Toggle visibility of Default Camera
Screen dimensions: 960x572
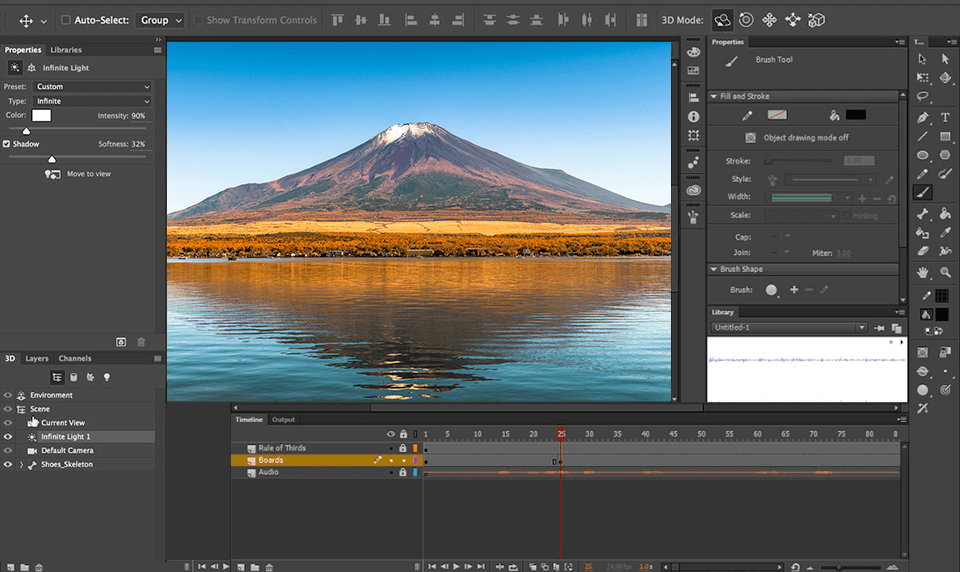tap(8, 450)
